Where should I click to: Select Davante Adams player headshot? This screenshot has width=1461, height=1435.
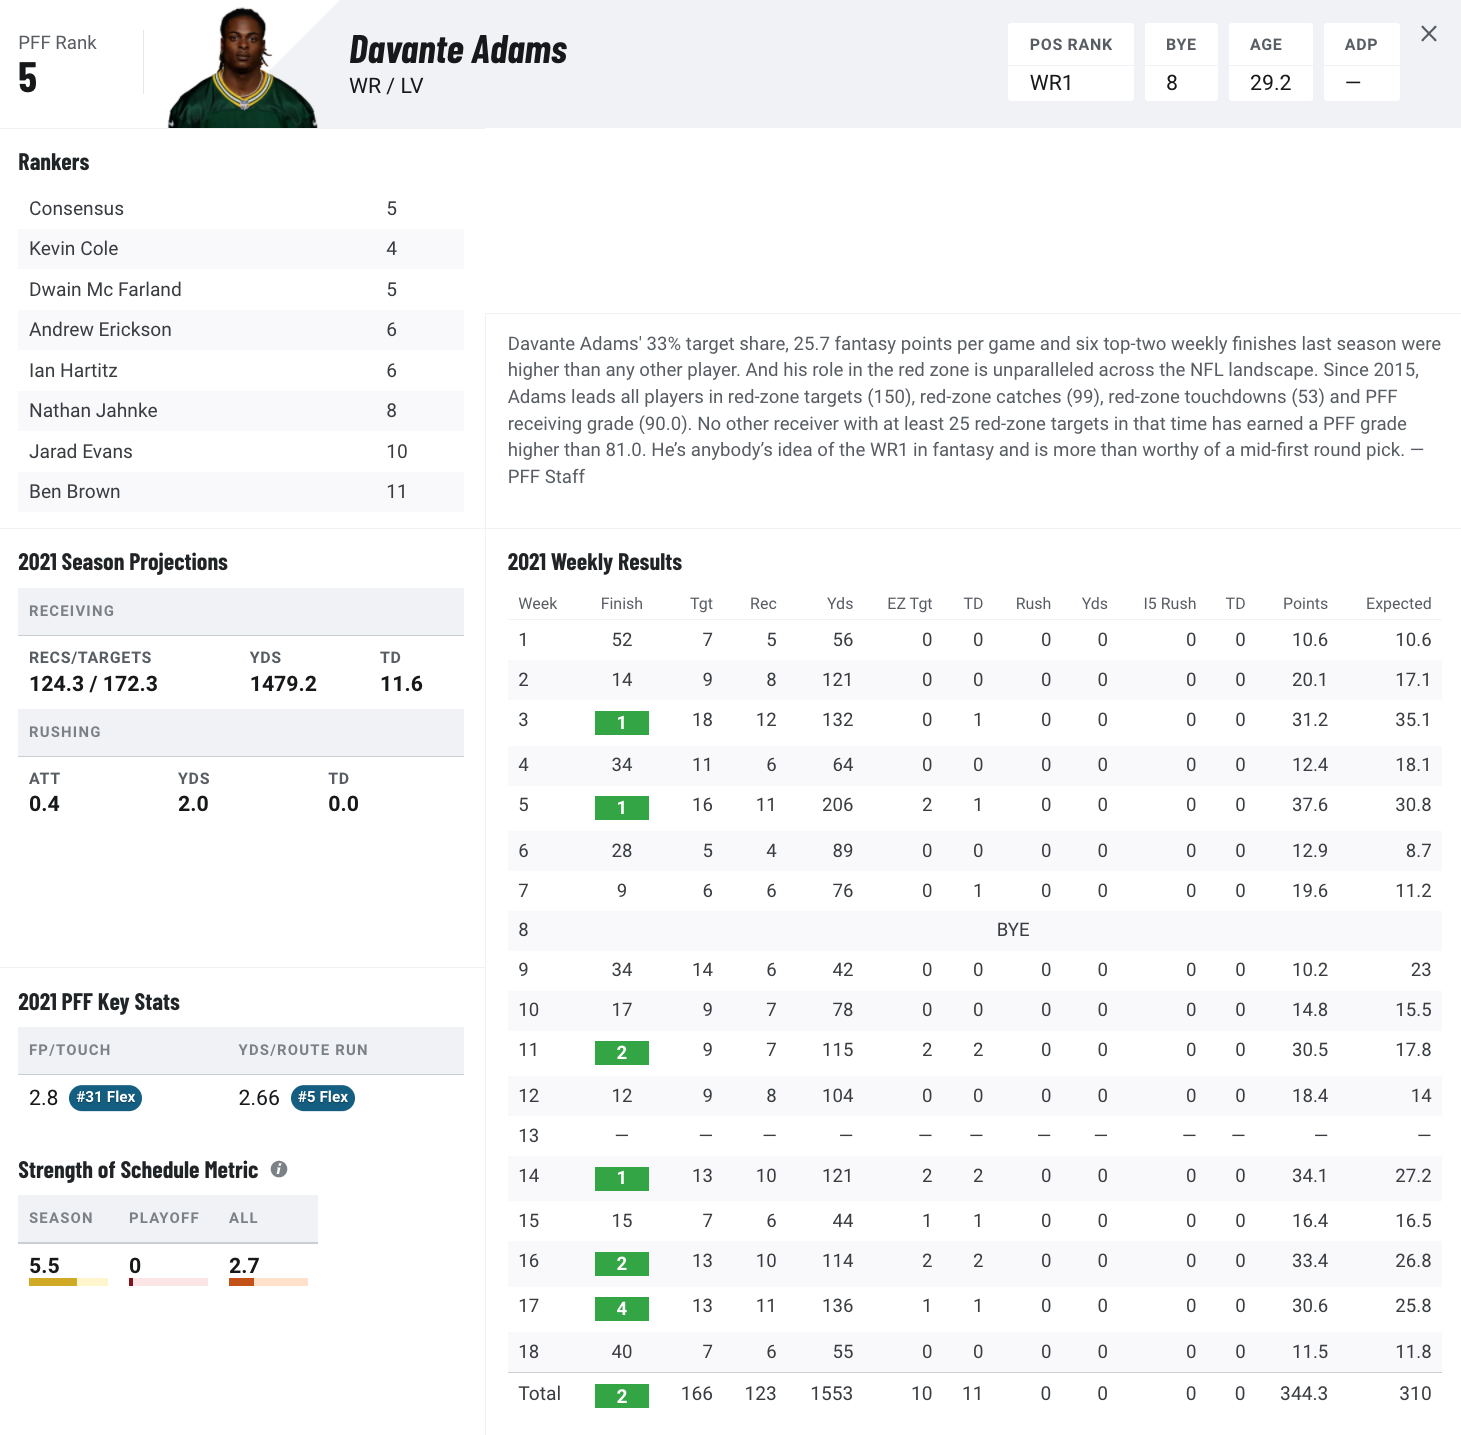click(243, 68)
